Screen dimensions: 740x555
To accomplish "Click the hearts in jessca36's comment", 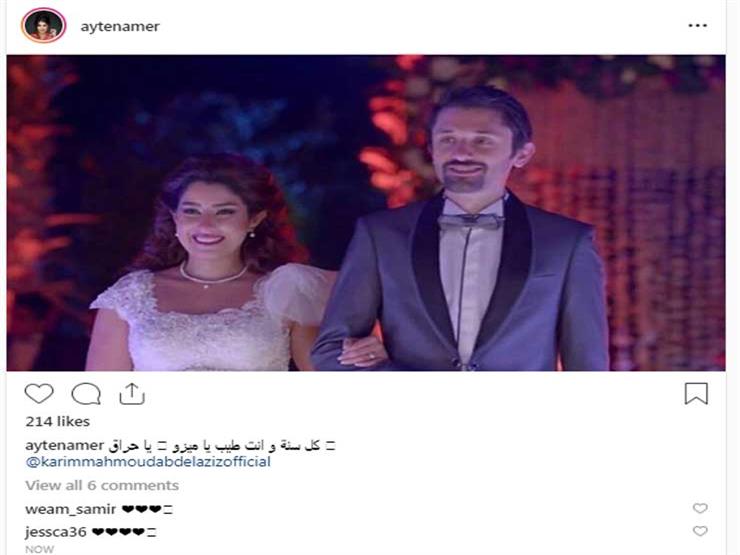I will pyautogui.click(x=124, y=532).
